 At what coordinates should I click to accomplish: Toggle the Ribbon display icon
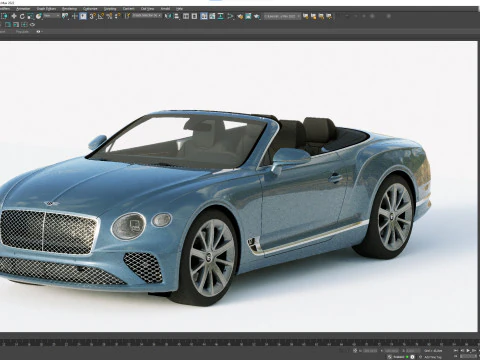click(x=204, y=16)
